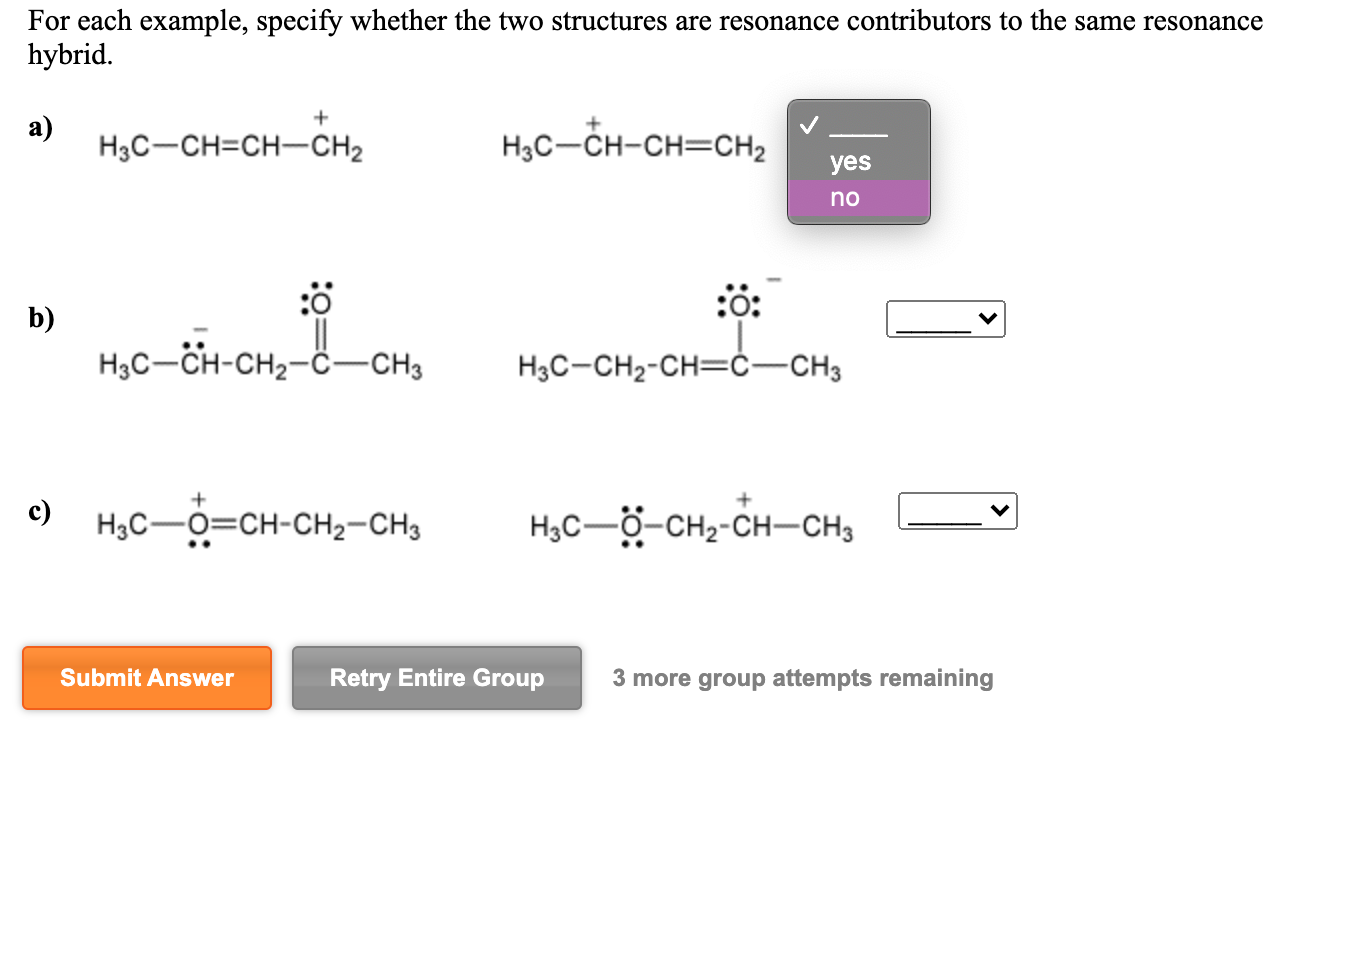Click the checkmark icon beside the blank choice
The width and height of the screenshot is (1354, 958).
pos(808,126)
